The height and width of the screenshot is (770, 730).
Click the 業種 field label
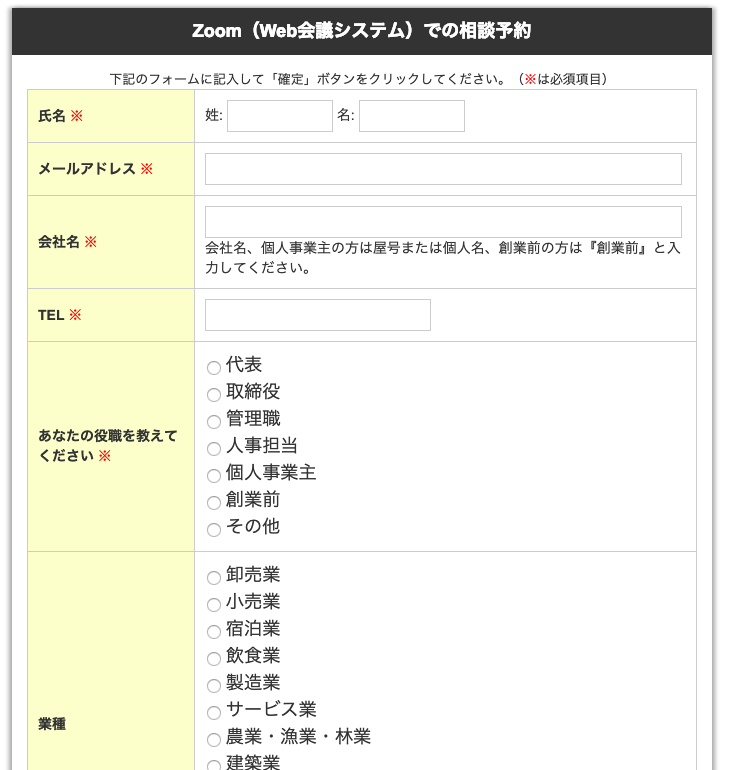pyautogui.click(x=52, y=724)
